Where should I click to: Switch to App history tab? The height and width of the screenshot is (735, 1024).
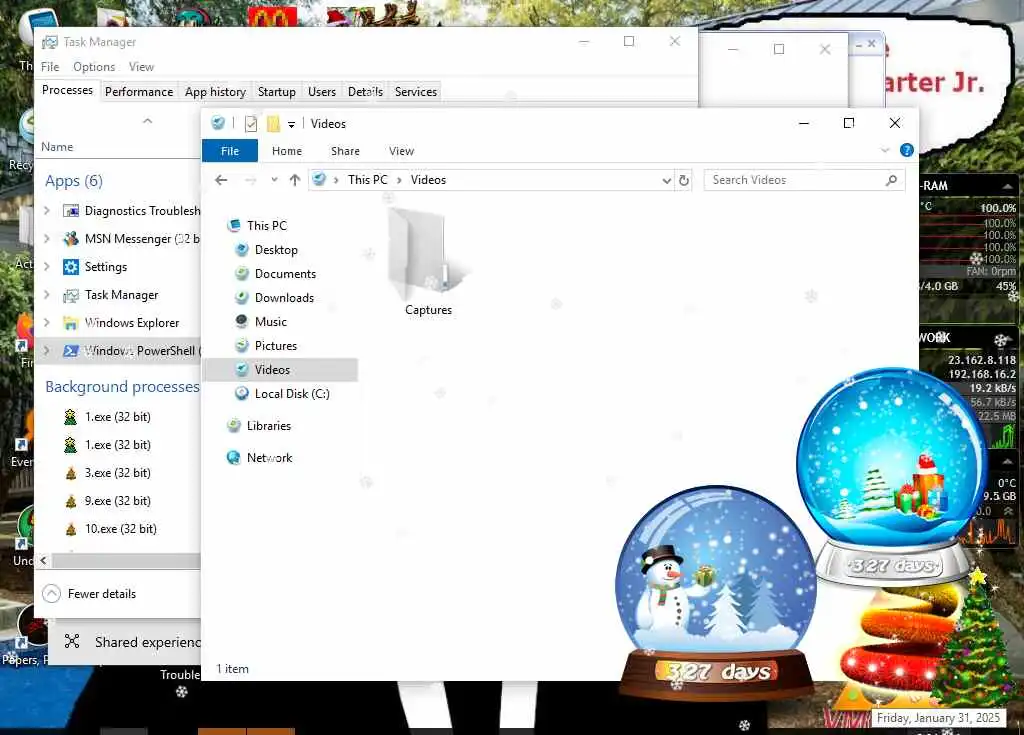pyautogui.click(x=215, y=91)
